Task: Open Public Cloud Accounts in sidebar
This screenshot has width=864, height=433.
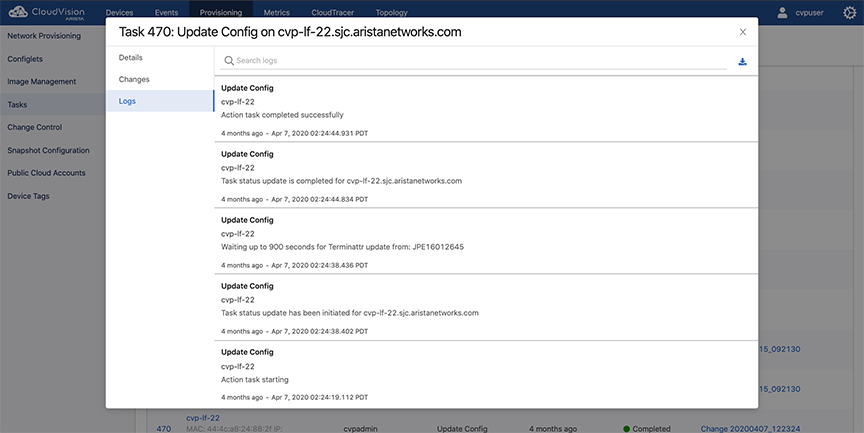Action: point(46,173)
